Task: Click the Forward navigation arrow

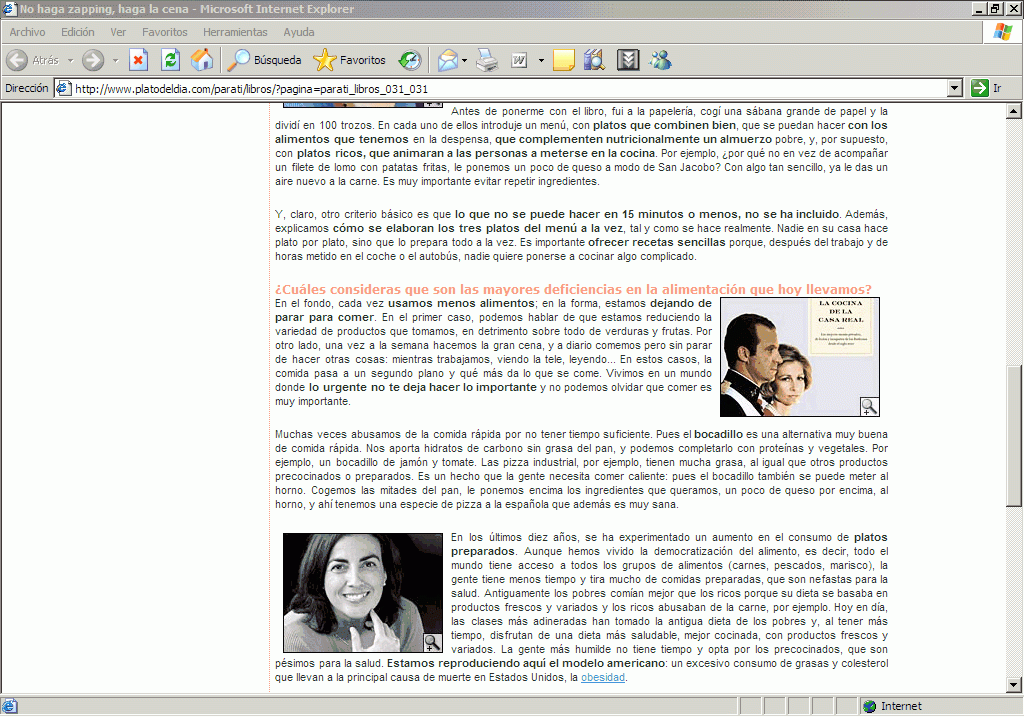Action: coord(93,60)
